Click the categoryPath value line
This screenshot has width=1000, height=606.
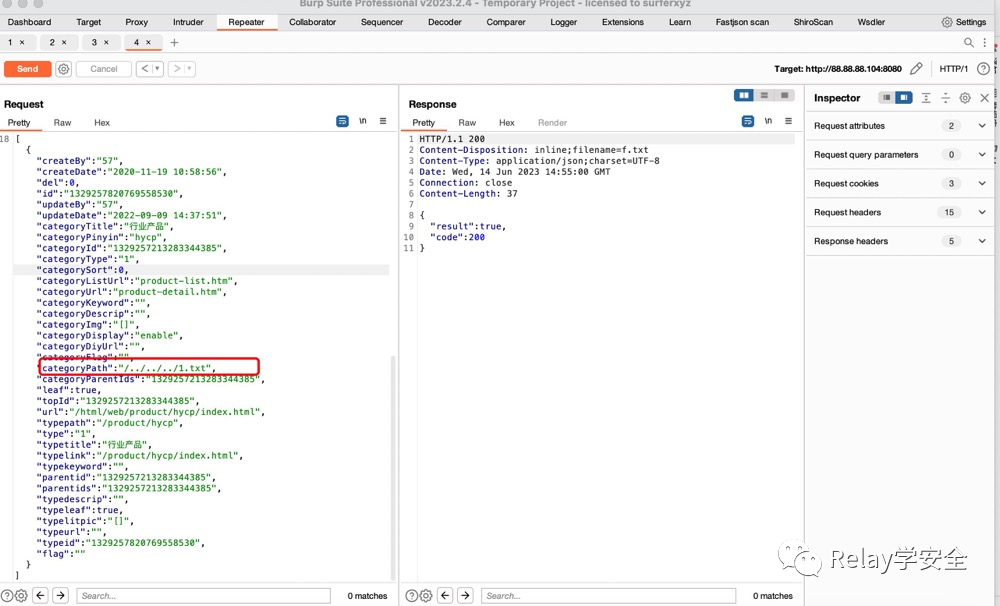[x=128, y=368]
